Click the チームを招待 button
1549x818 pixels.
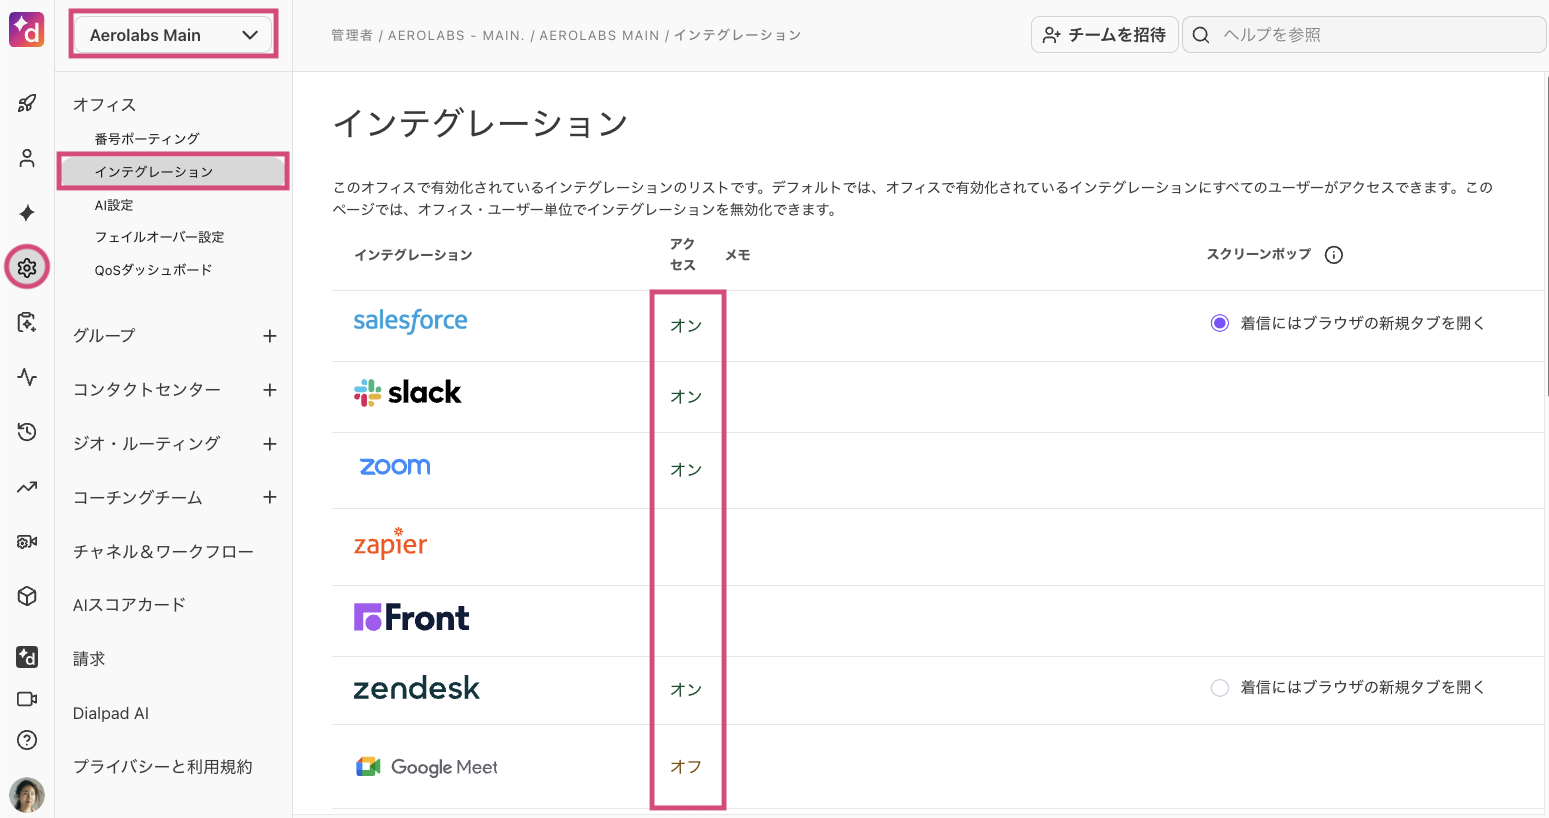tap(1104, 33)
